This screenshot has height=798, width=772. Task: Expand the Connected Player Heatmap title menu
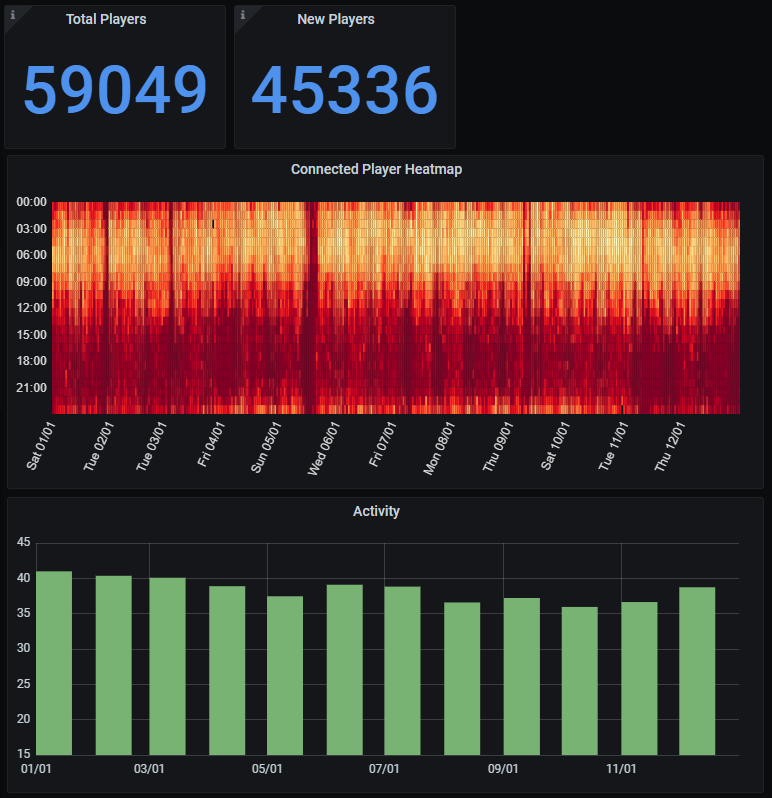(376, 169)
